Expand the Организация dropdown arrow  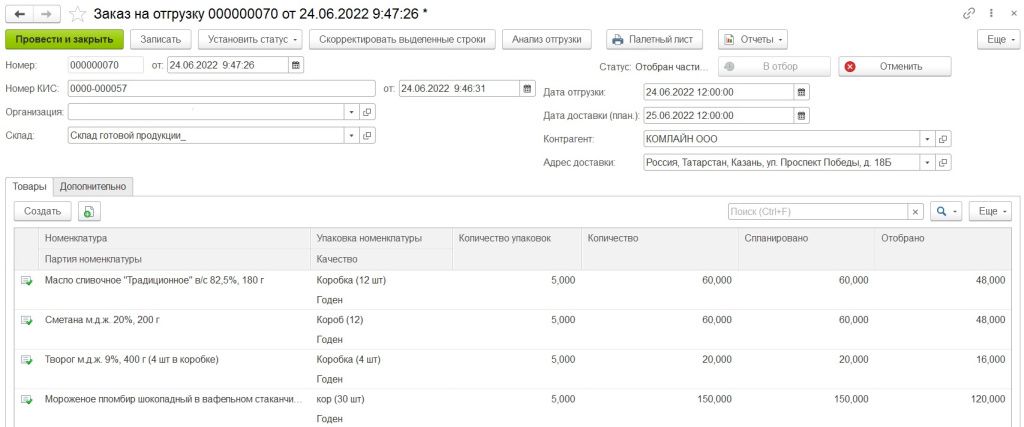[x=351, y=112]
